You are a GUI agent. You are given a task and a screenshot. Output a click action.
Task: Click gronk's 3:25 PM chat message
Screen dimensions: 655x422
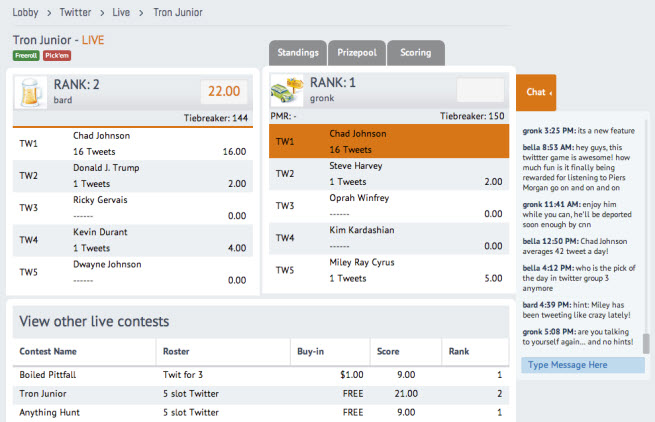pos(579,131)
